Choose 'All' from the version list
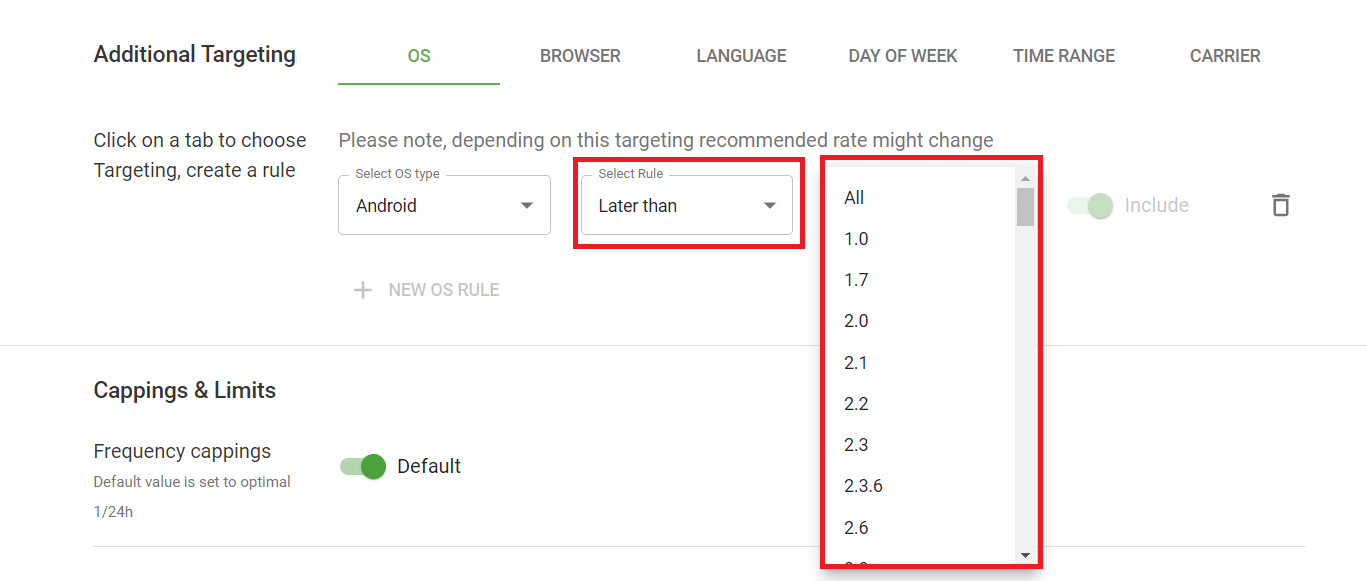Image resolution: width=1367 pixels, height=581 pixels. [854, 198]
